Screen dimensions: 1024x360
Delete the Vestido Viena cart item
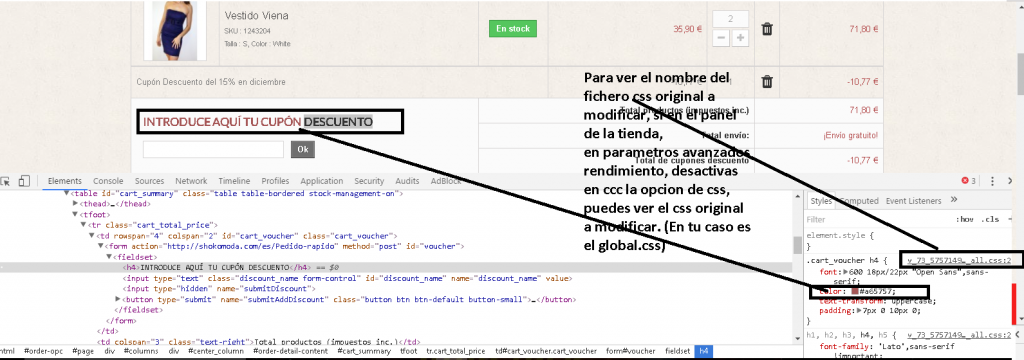coord(767,29)
